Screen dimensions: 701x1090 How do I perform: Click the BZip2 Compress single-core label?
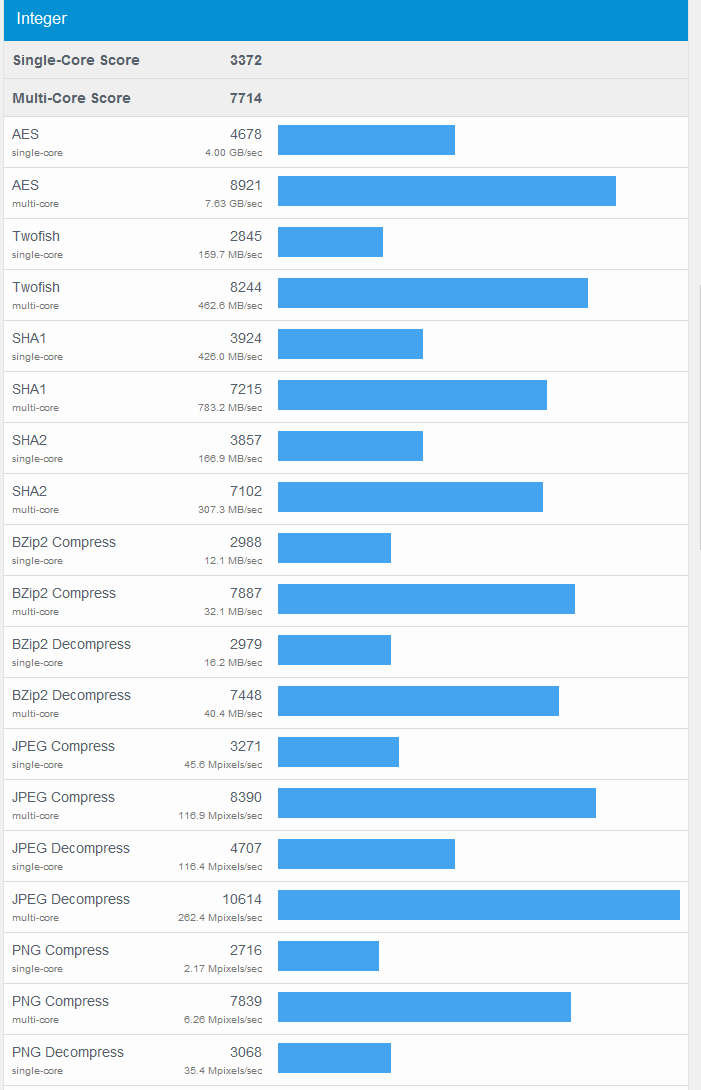click(64, 542)
